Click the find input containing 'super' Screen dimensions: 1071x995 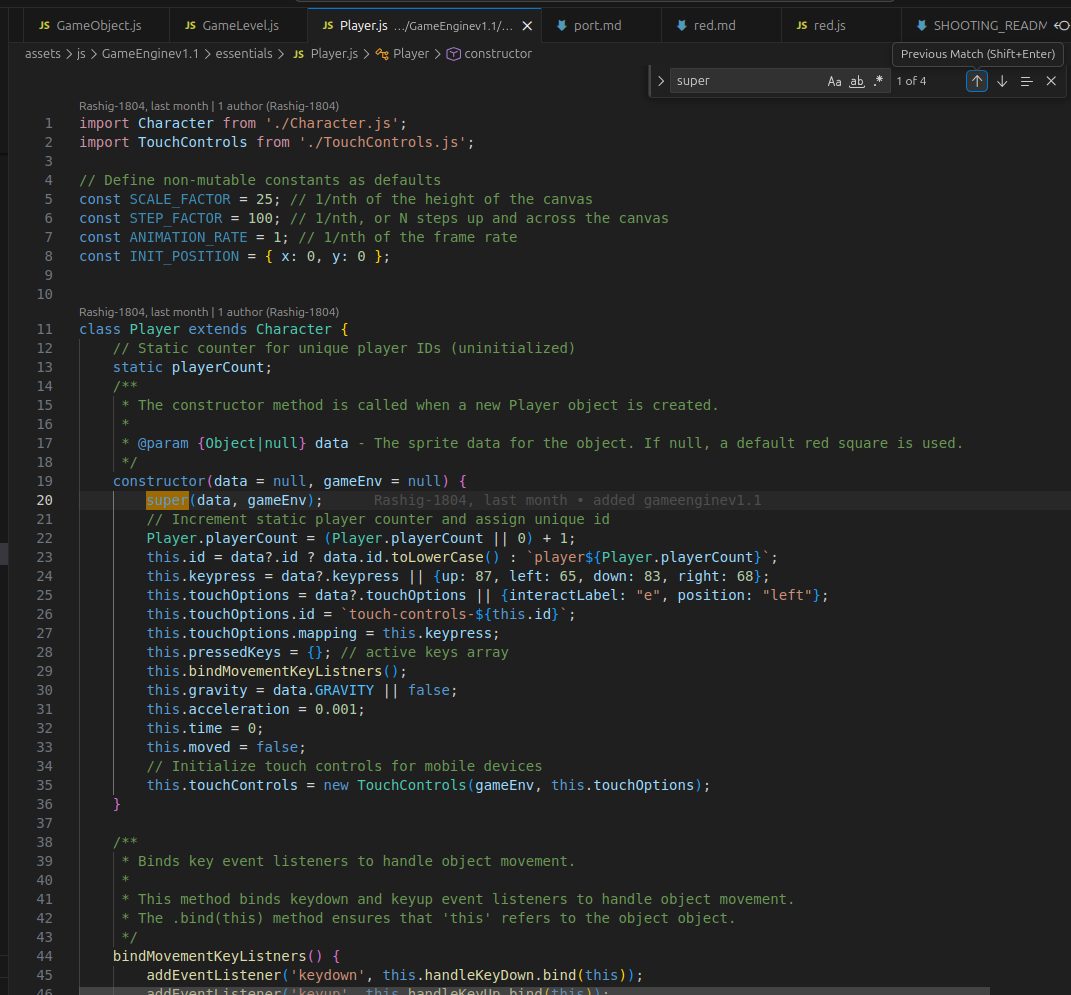pyautogui.click(x=748, y=81)
